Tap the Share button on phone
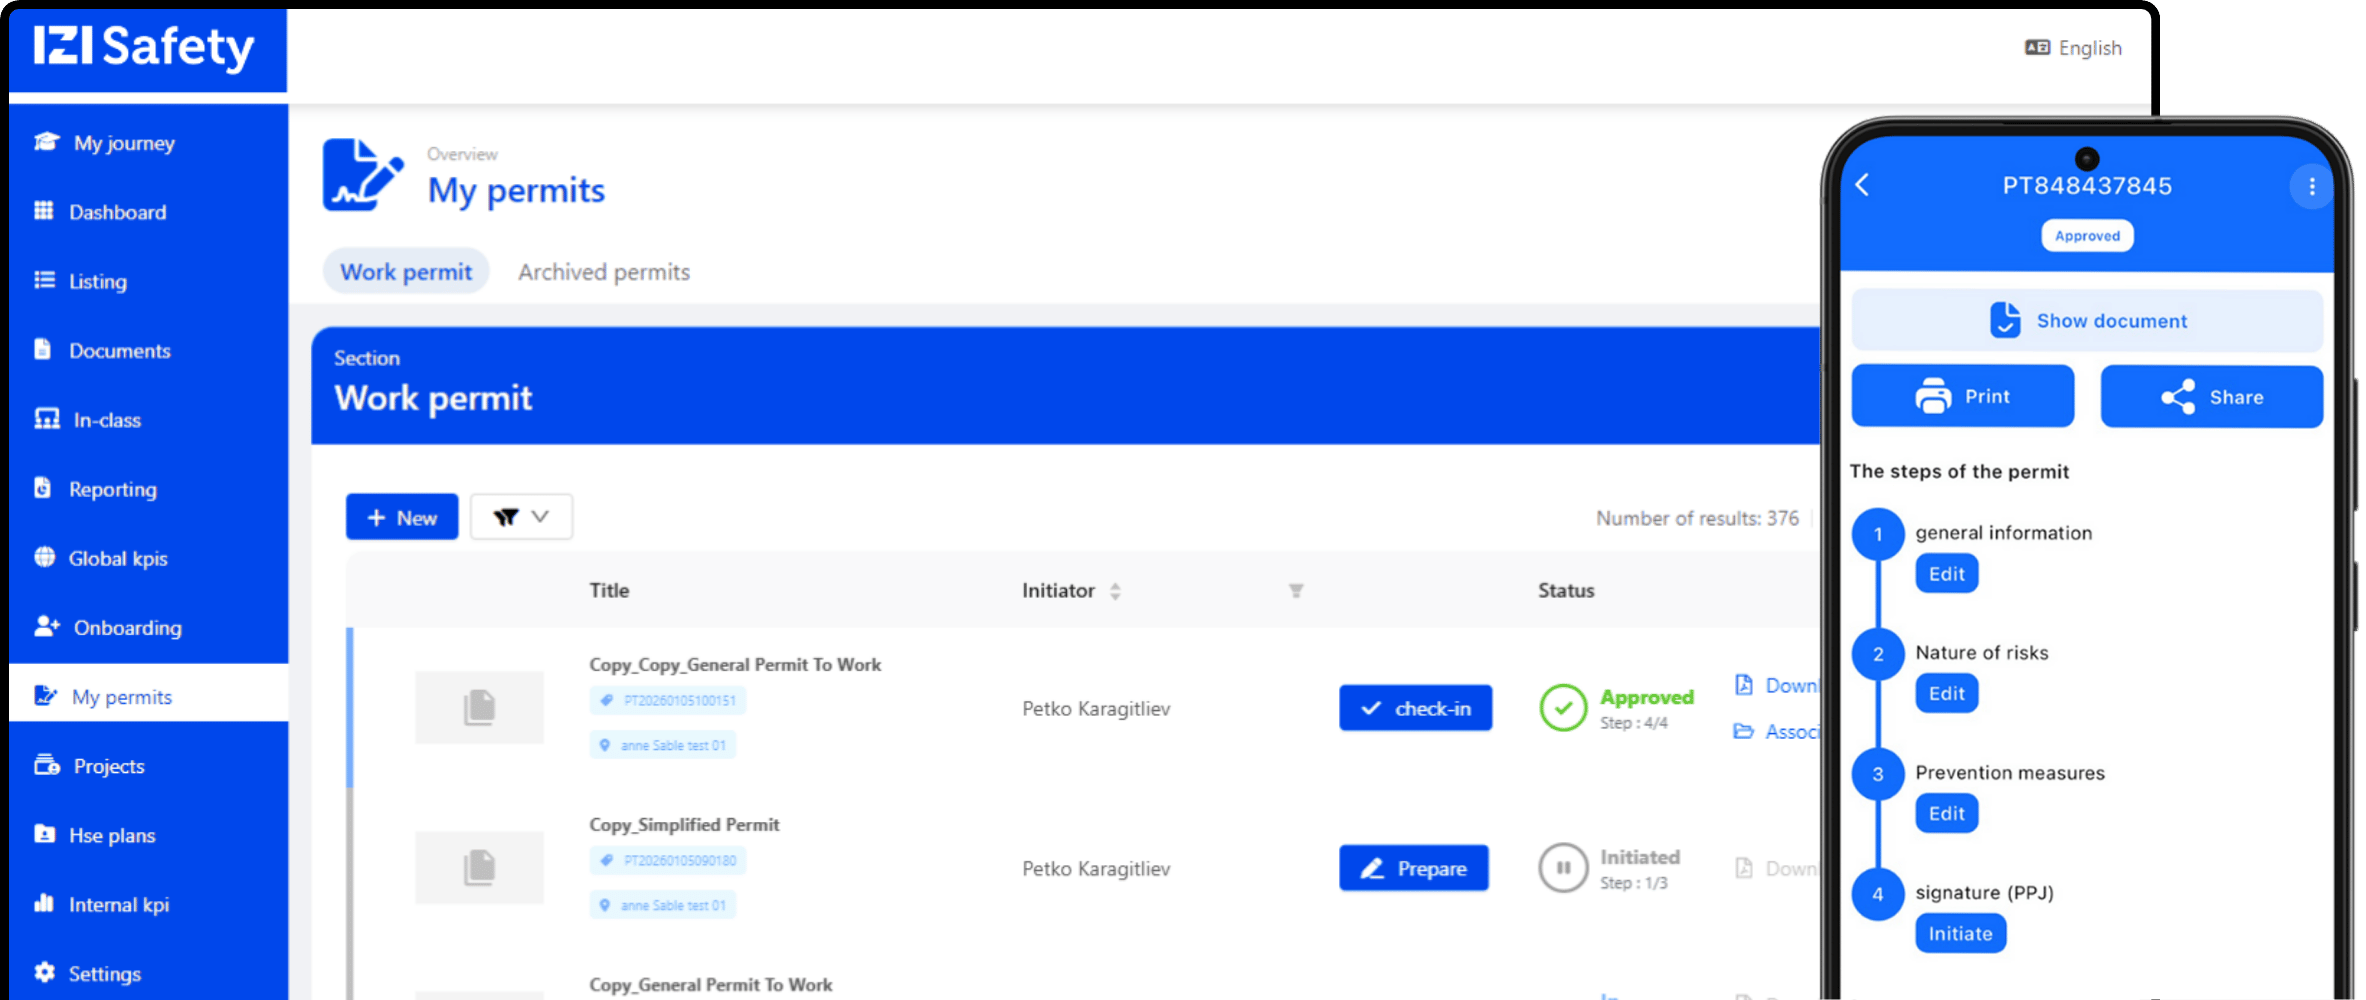Screen dimensions: 2366x1000 click(x=2211, y=397)
